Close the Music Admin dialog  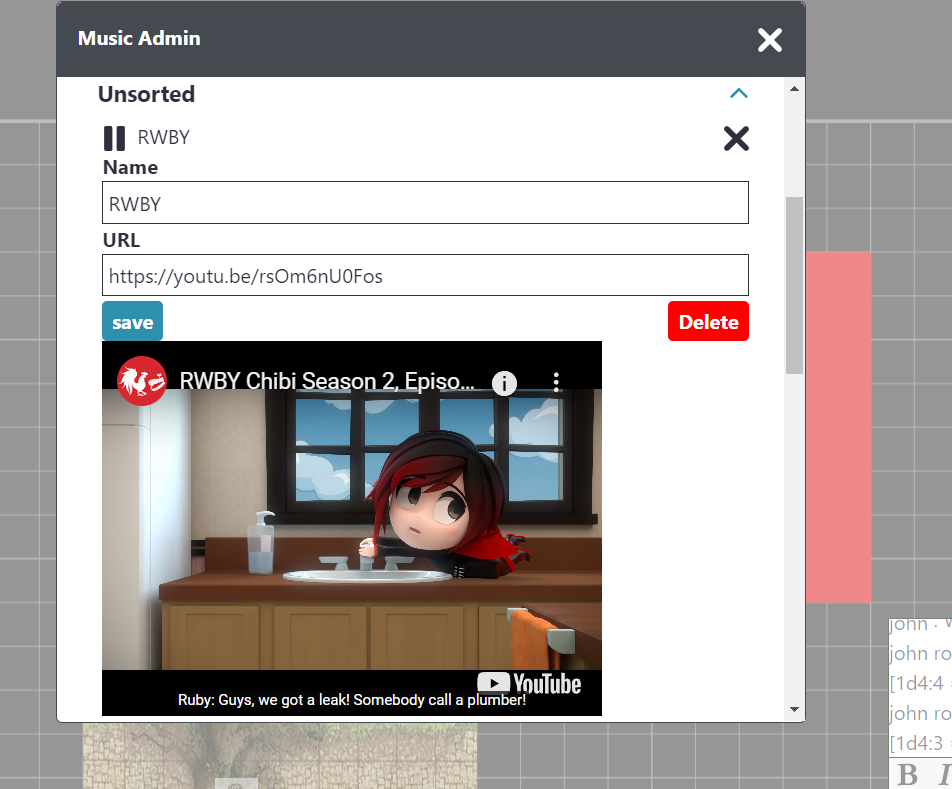769,40
